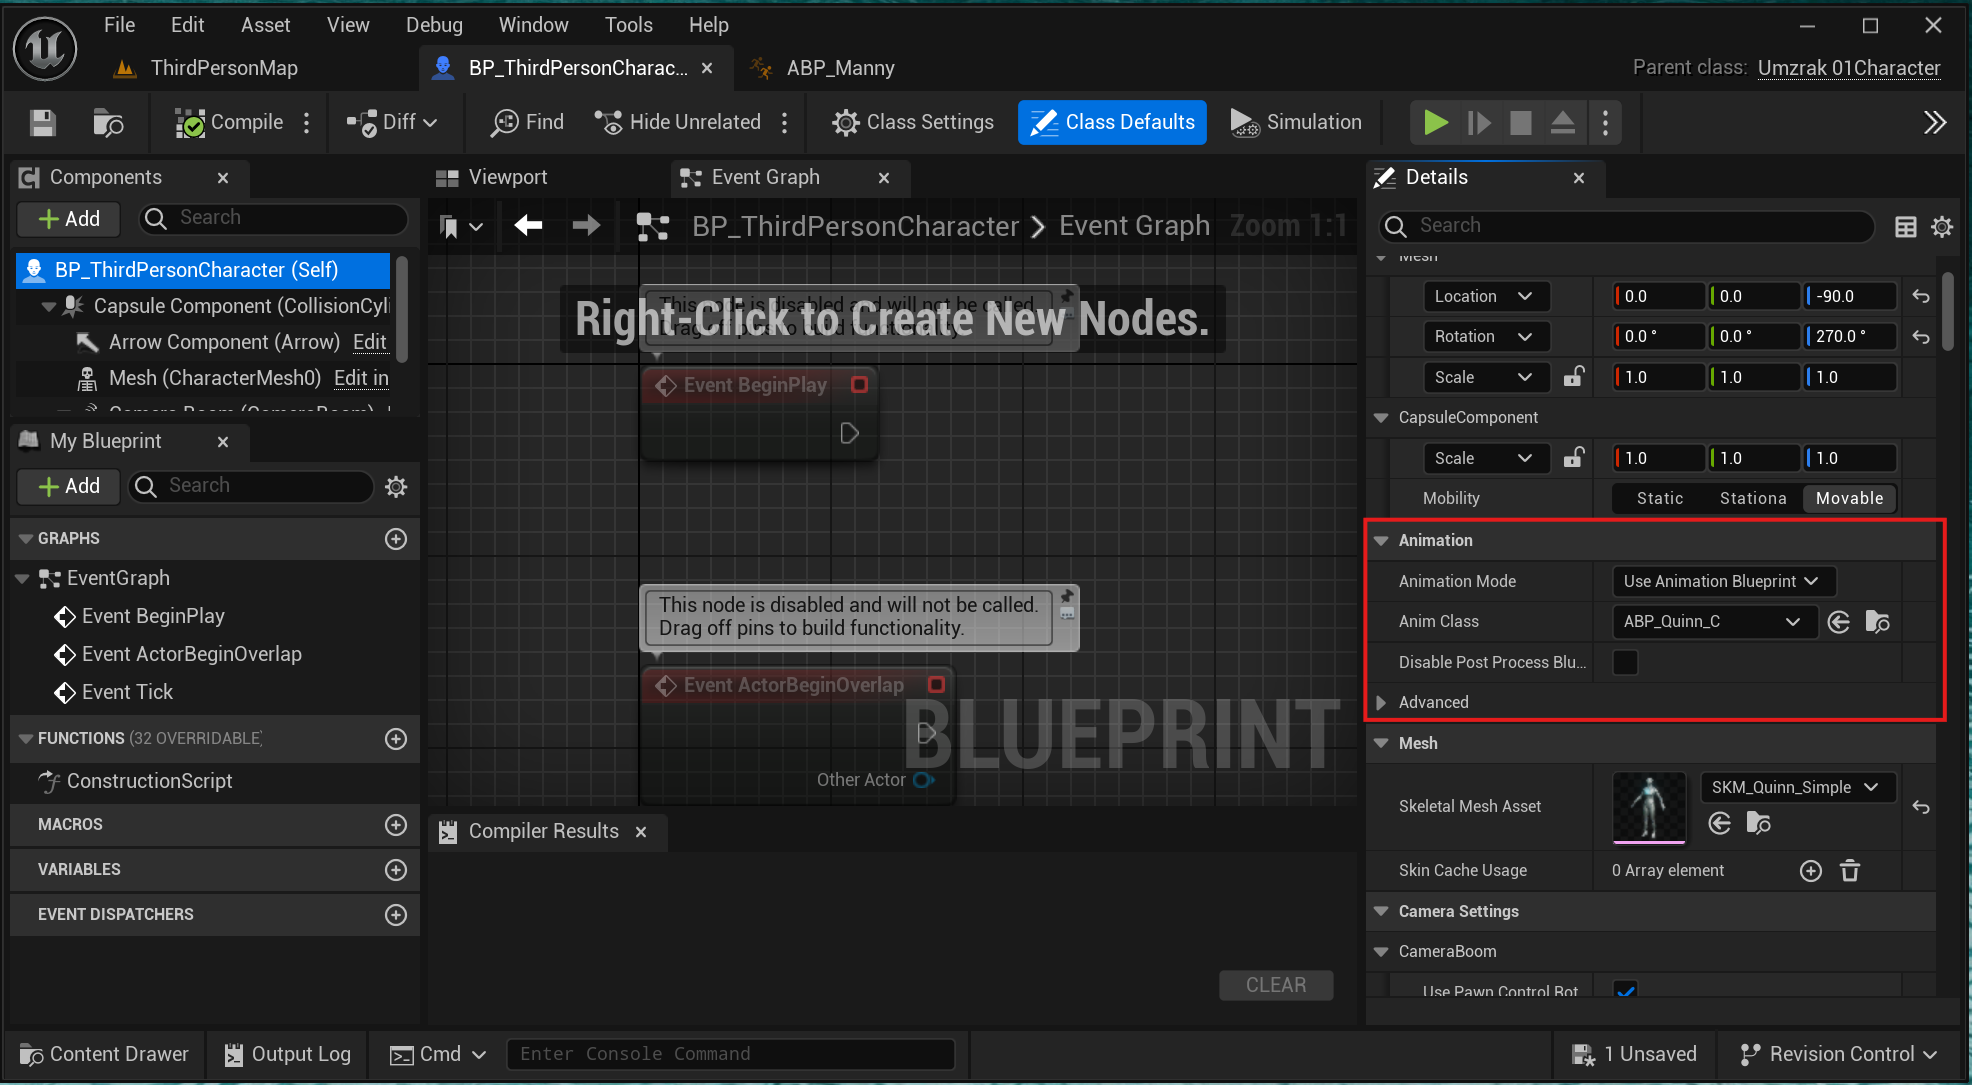The width and height of the screenshot is (1972, 1085).
Task: Start Simulation mode
Action: tap(1296, 122)
